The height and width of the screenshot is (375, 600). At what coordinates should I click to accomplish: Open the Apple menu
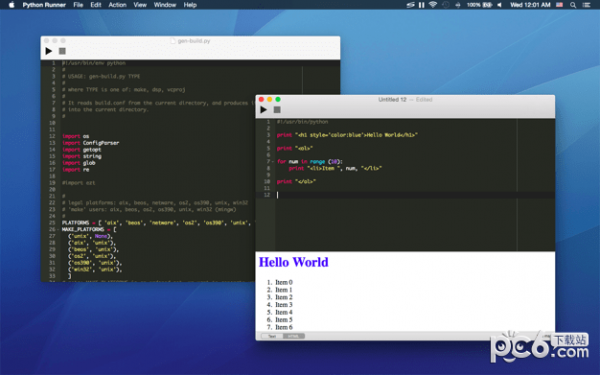coord(11,5)
